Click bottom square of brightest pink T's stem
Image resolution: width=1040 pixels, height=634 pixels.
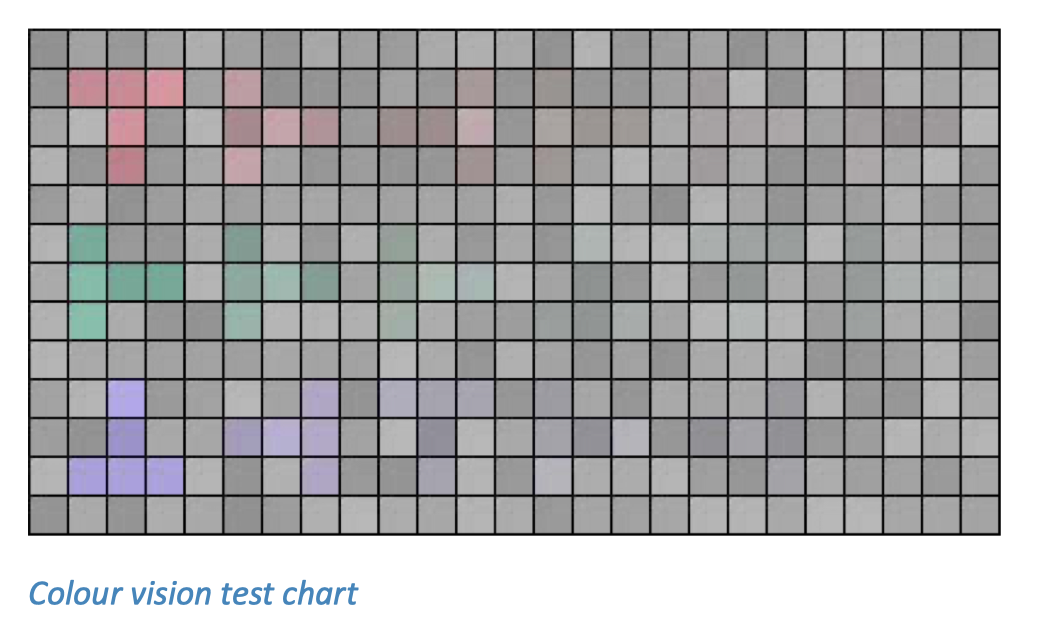coord(126,166)
